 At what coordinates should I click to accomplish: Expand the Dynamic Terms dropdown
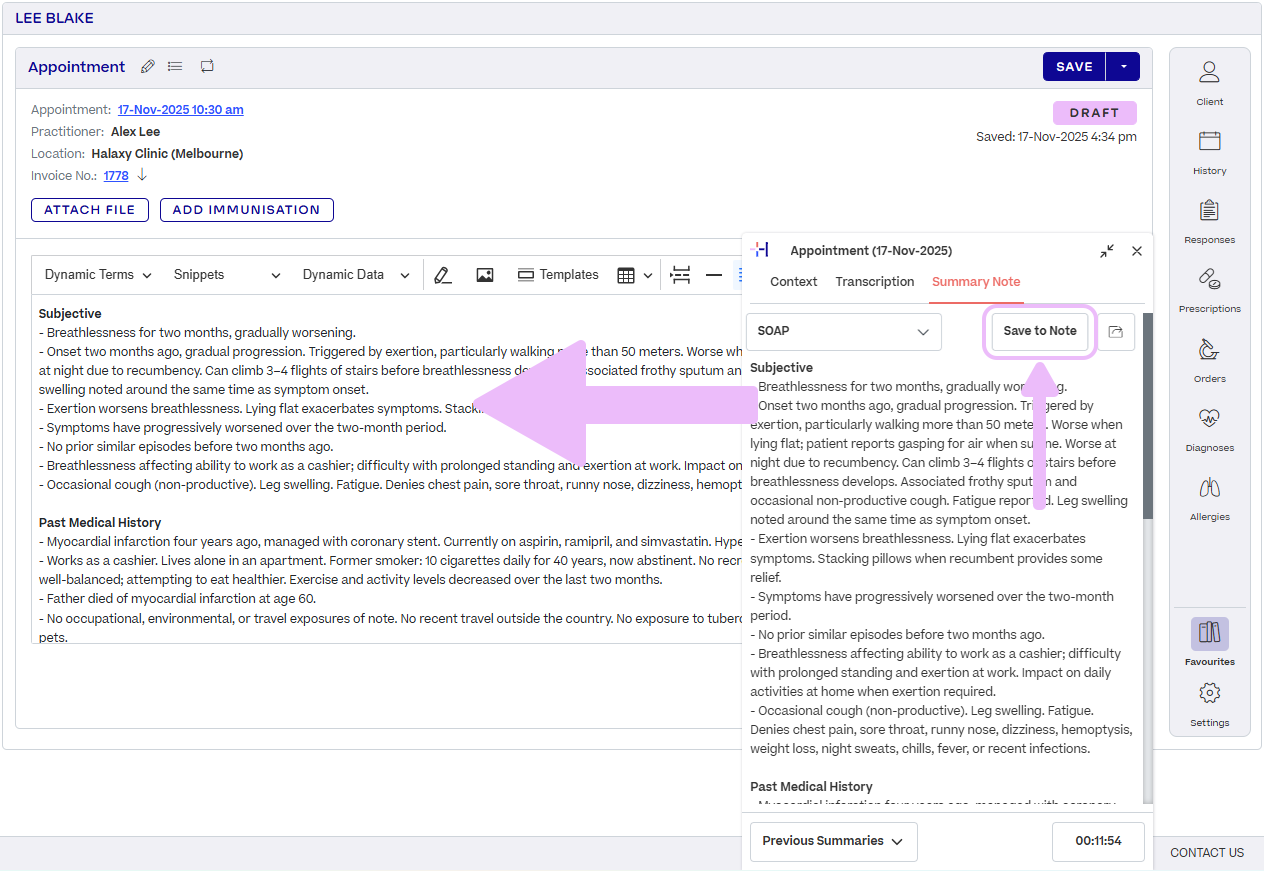98,275
